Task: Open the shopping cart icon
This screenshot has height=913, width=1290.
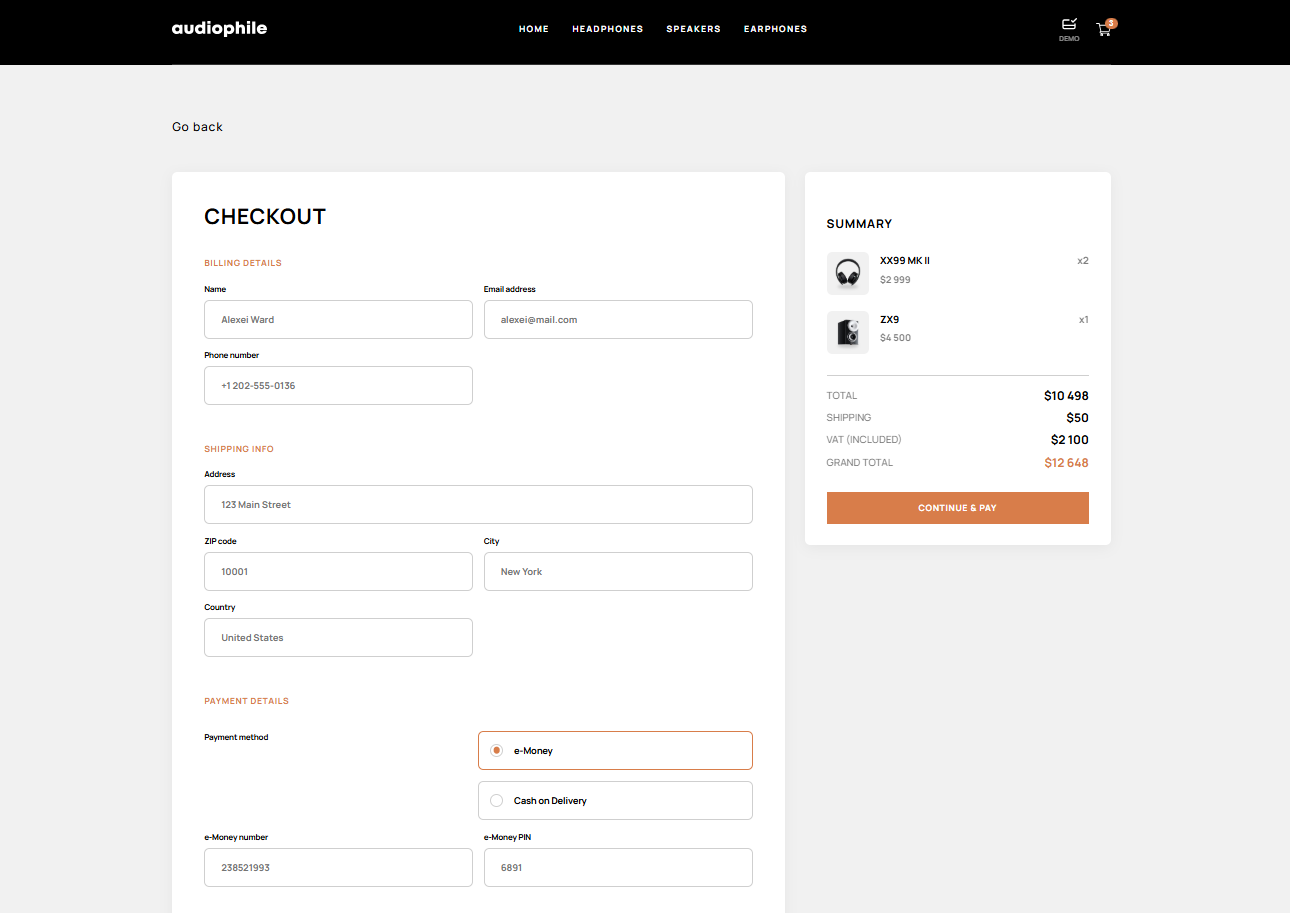Action: [1104, 29]
